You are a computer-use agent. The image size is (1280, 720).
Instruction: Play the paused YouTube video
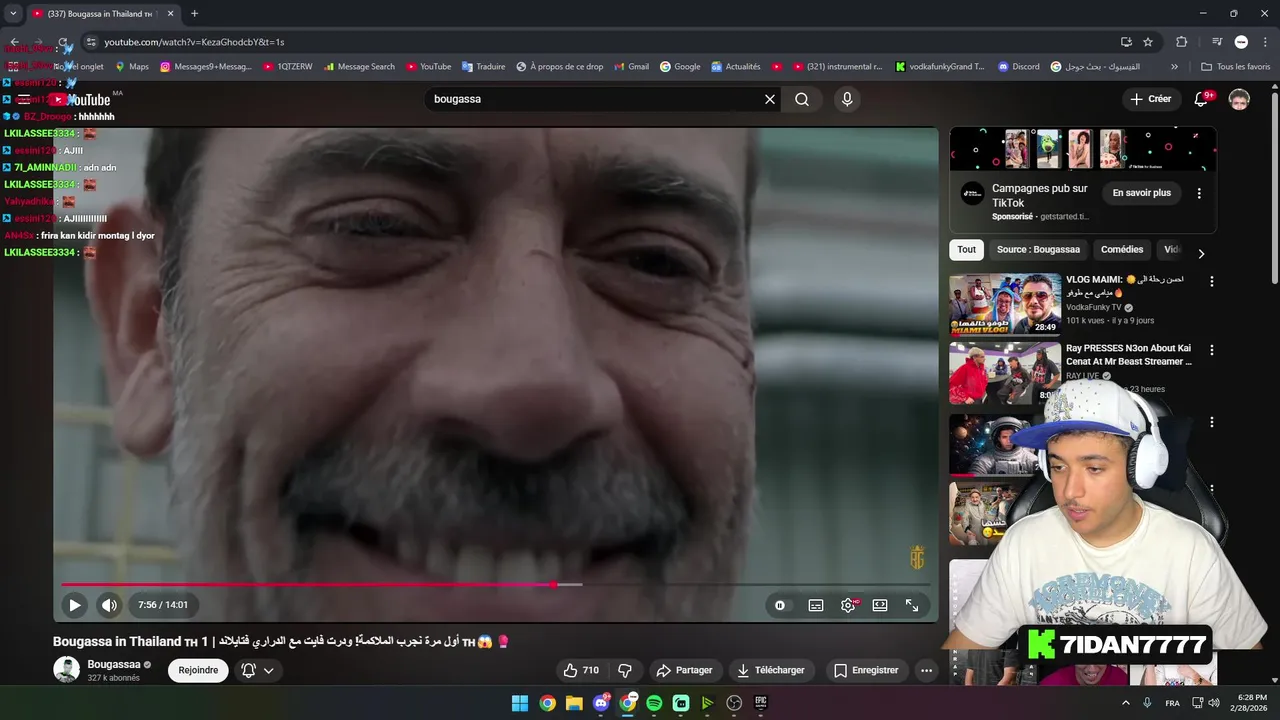tap(74, 605)
